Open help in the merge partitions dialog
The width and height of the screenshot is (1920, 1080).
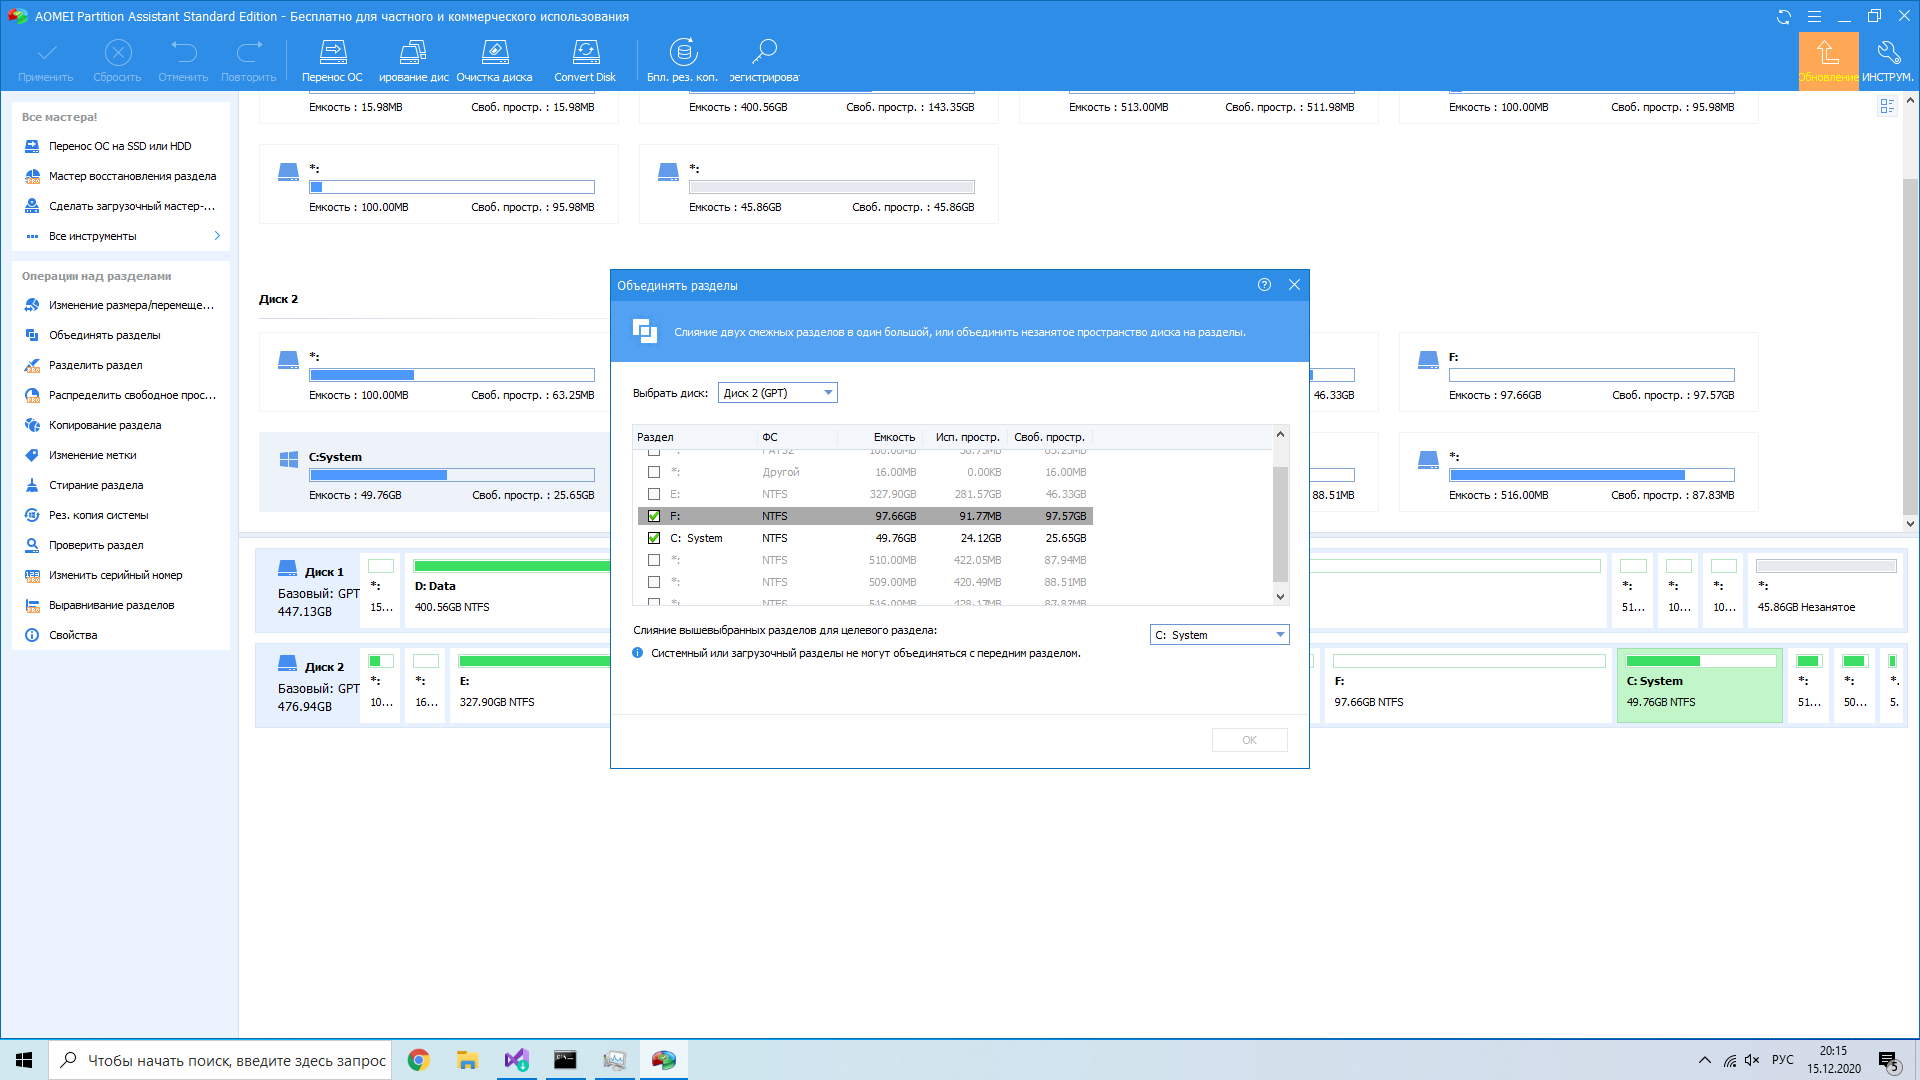pyautogui.click(x=1264, y=285)
